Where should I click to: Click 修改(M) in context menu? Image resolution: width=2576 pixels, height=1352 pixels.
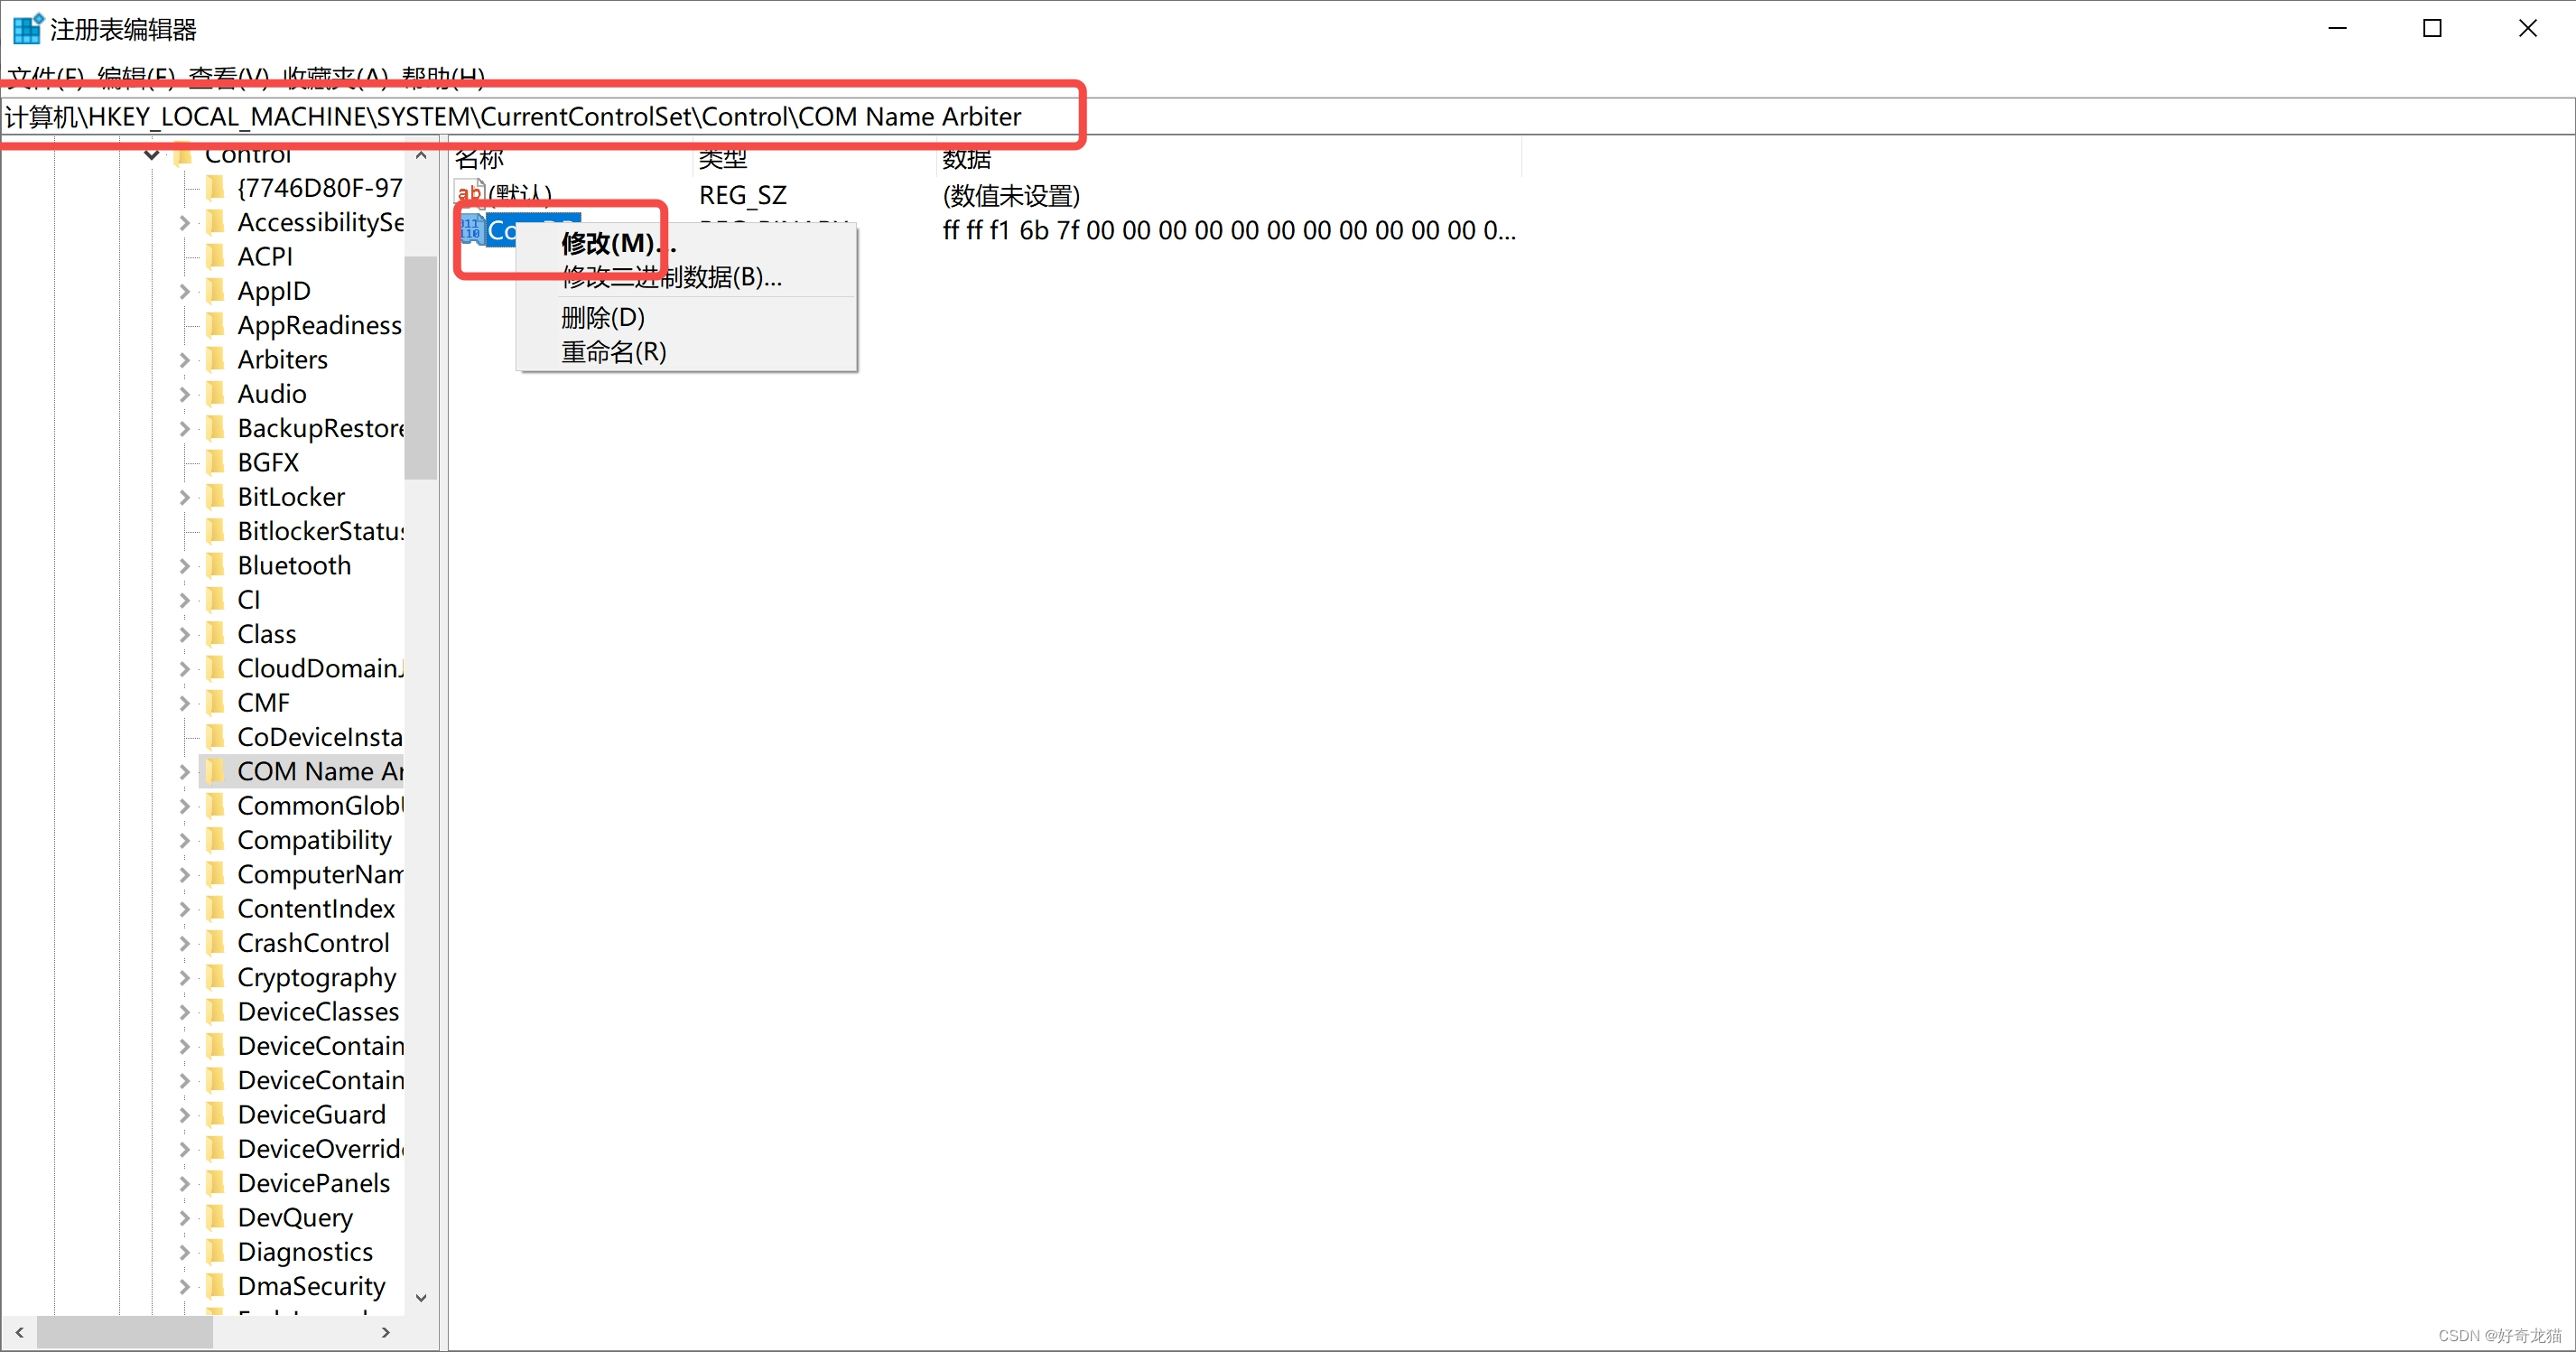(x=617, y=242)
